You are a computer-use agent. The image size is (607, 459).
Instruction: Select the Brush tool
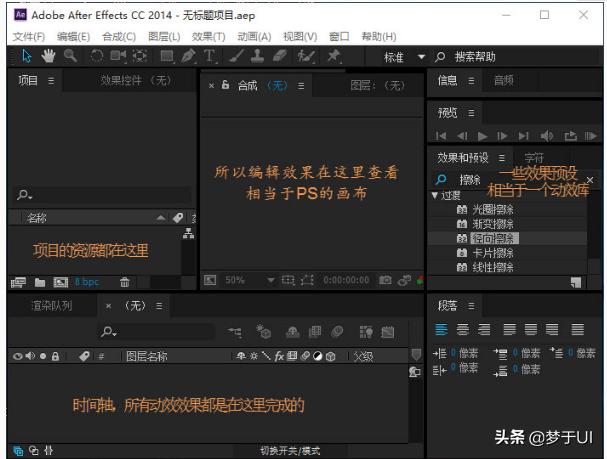[237, 56]
